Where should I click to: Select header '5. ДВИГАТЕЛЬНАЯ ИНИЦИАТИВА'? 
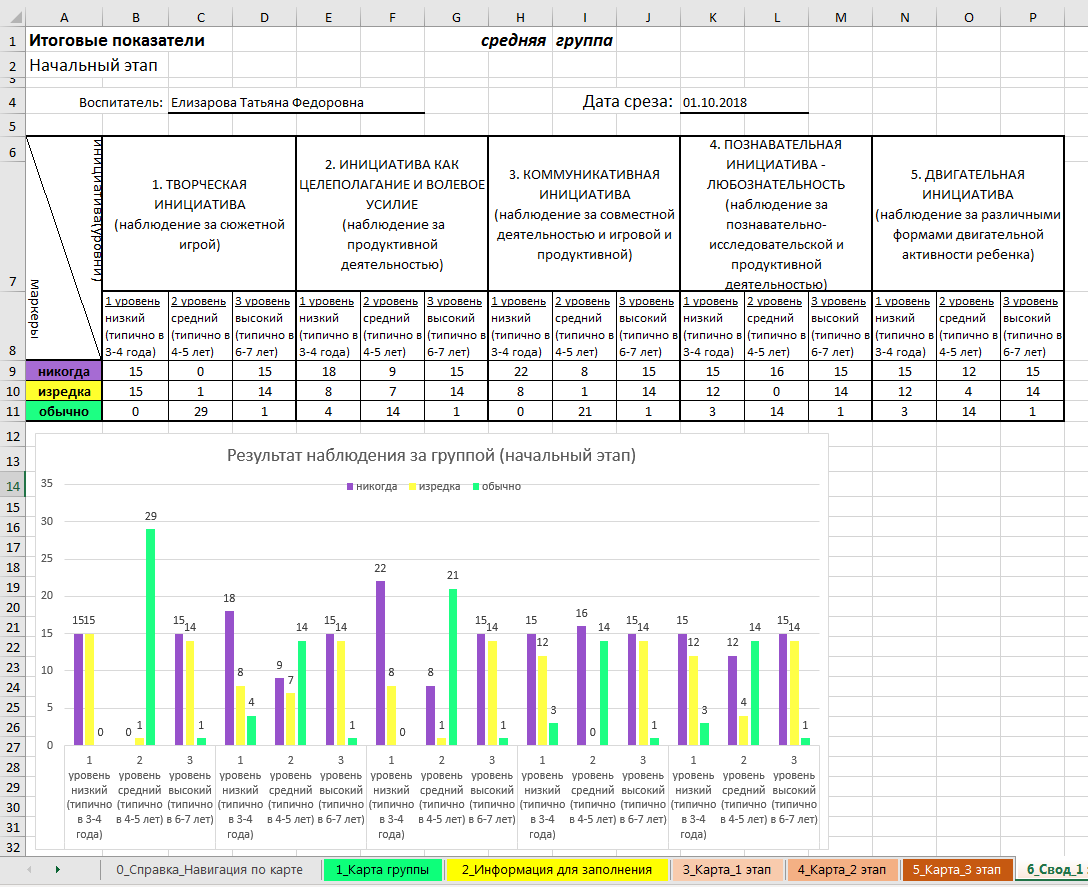[x=968, y=214]
